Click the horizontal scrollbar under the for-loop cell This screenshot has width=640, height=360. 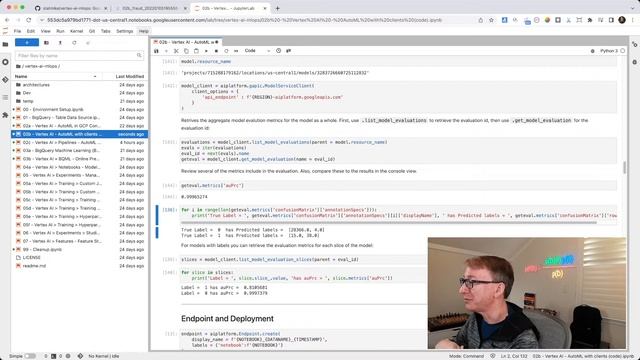pyautogui.click(x=389, y=223)
